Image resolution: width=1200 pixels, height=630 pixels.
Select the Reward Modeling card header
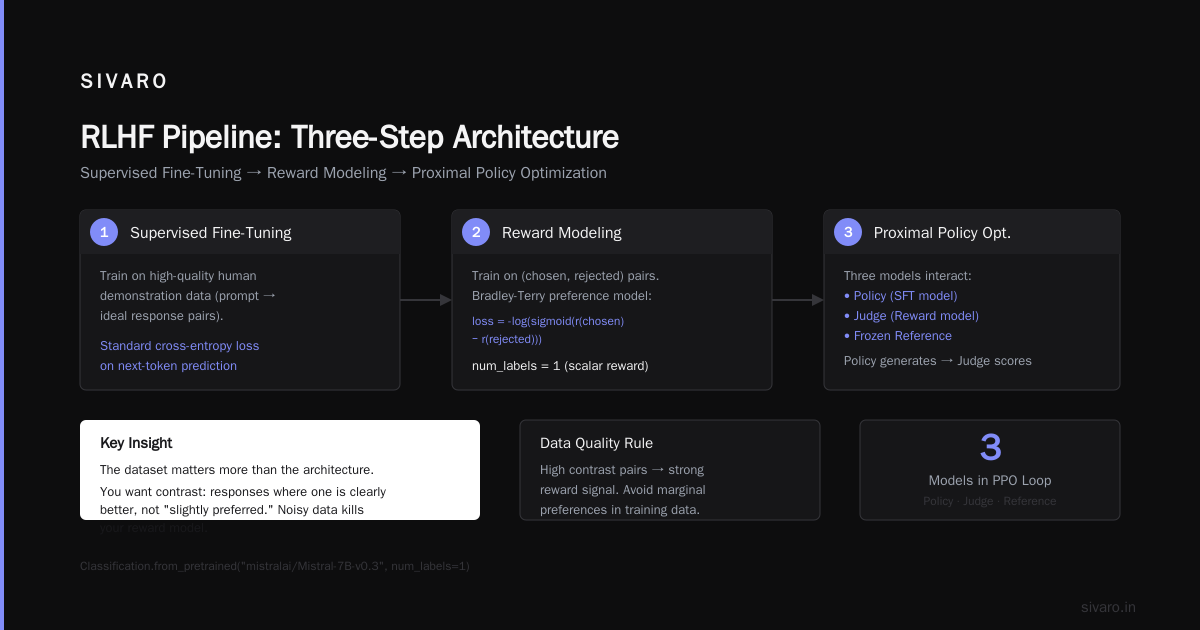pos(612,232)
